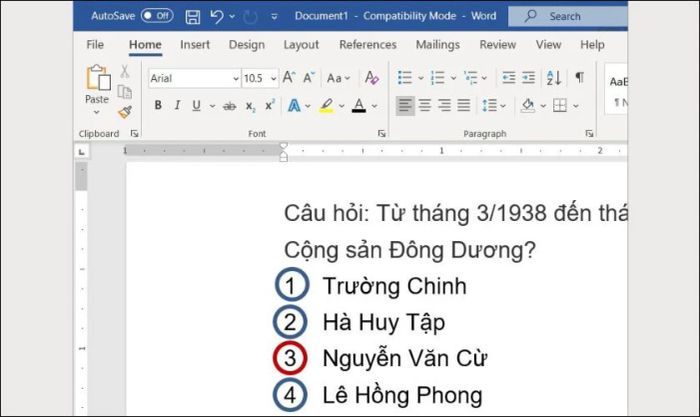
Task: Open the References tab
Action: pyautogui.click(x=368, y=45)
